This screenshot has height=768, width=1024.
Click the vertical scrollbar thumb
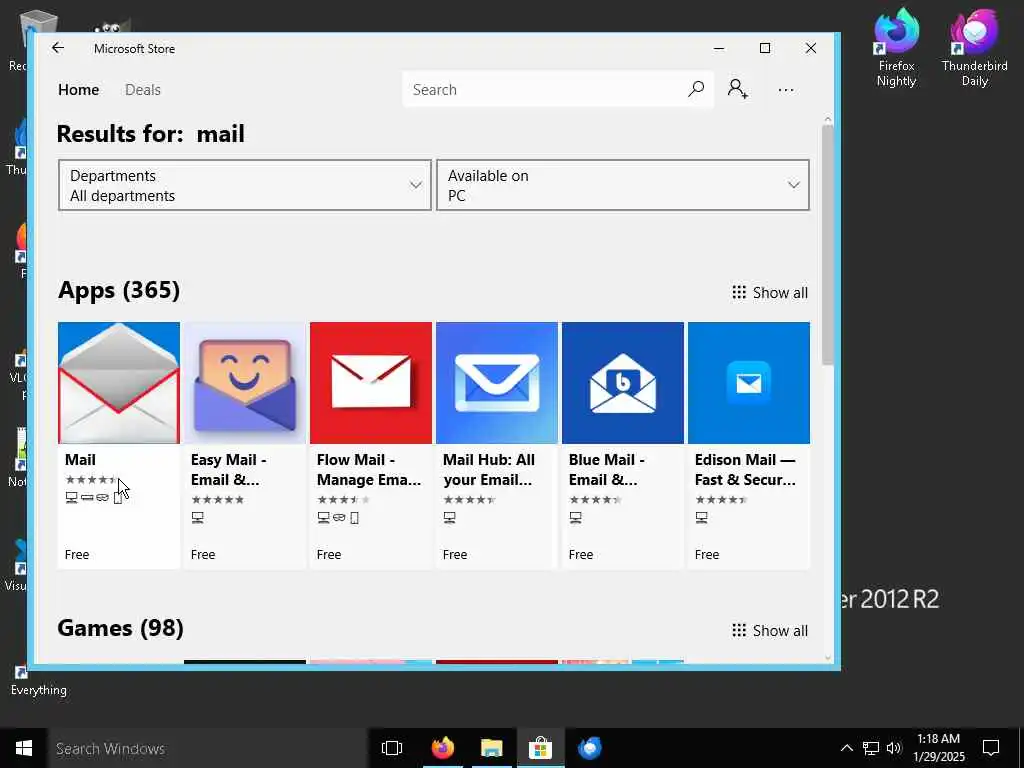tap(827, 245)
